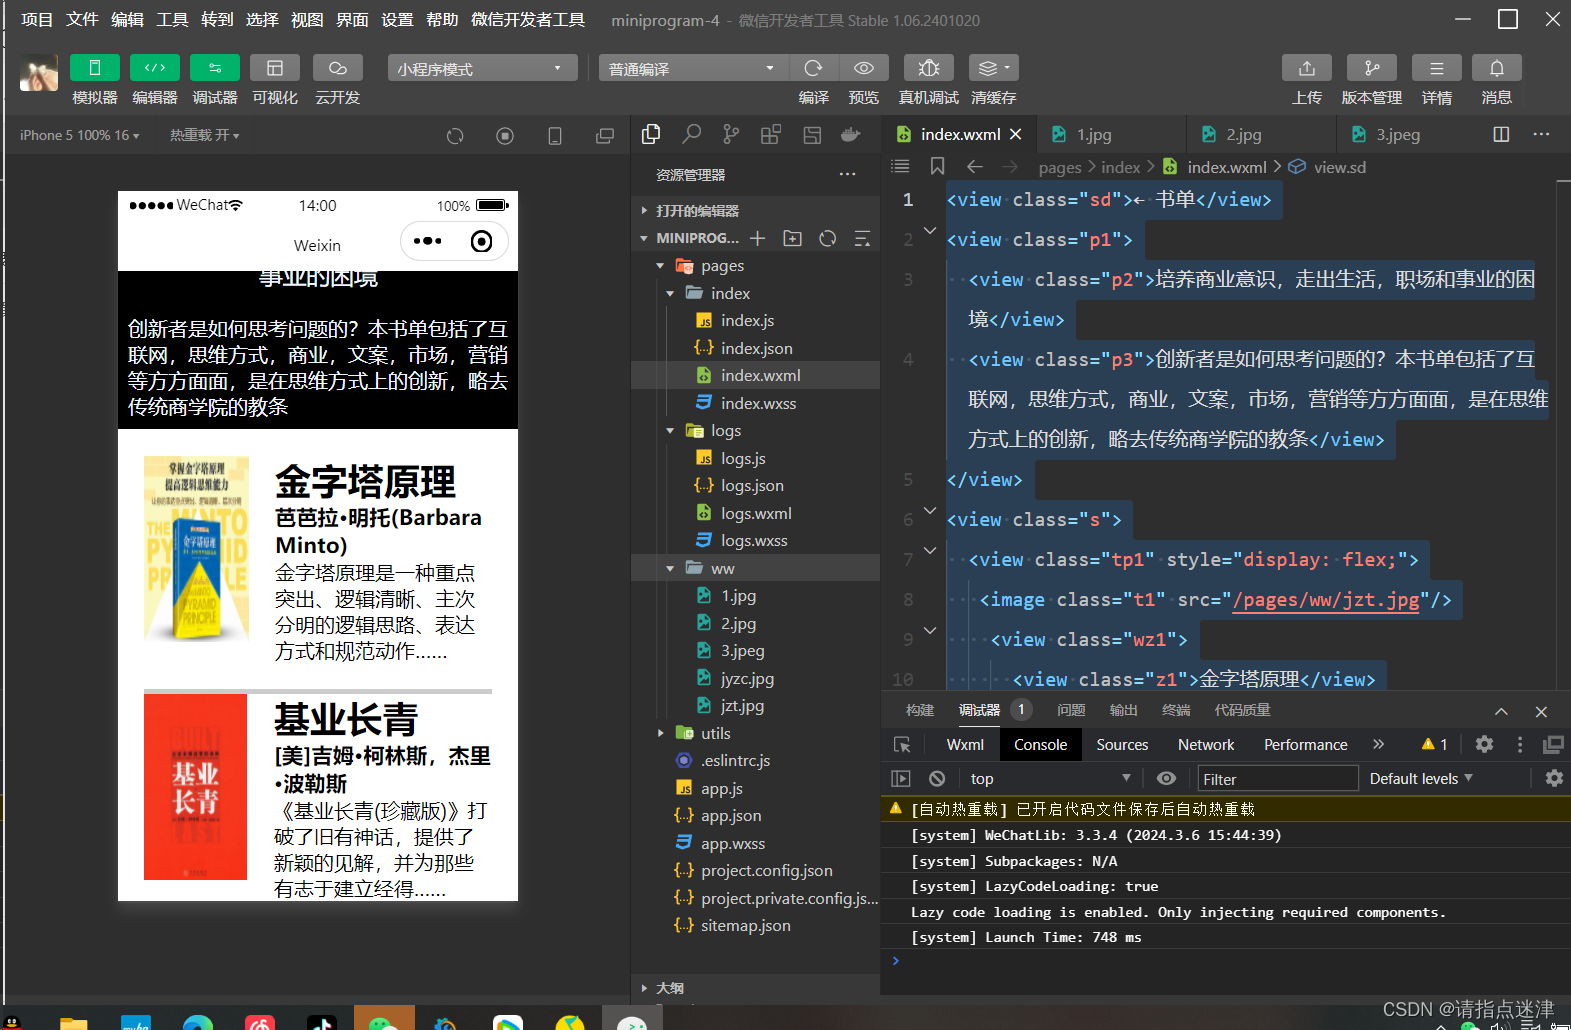This screenshot has height=1030, width=1571.
Task: Open the 设置 menu
Action: coord(397,20)
